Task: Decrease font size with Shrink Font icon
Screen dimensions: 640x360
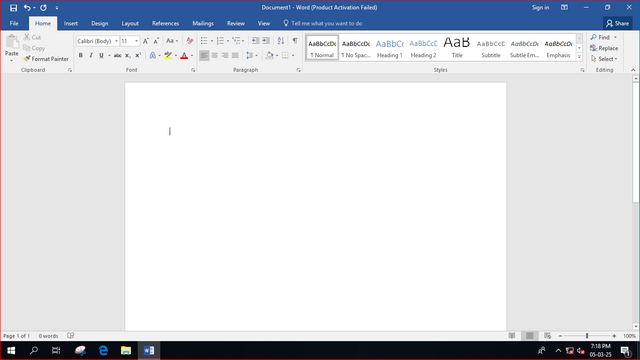Action: tap(156, 41)
